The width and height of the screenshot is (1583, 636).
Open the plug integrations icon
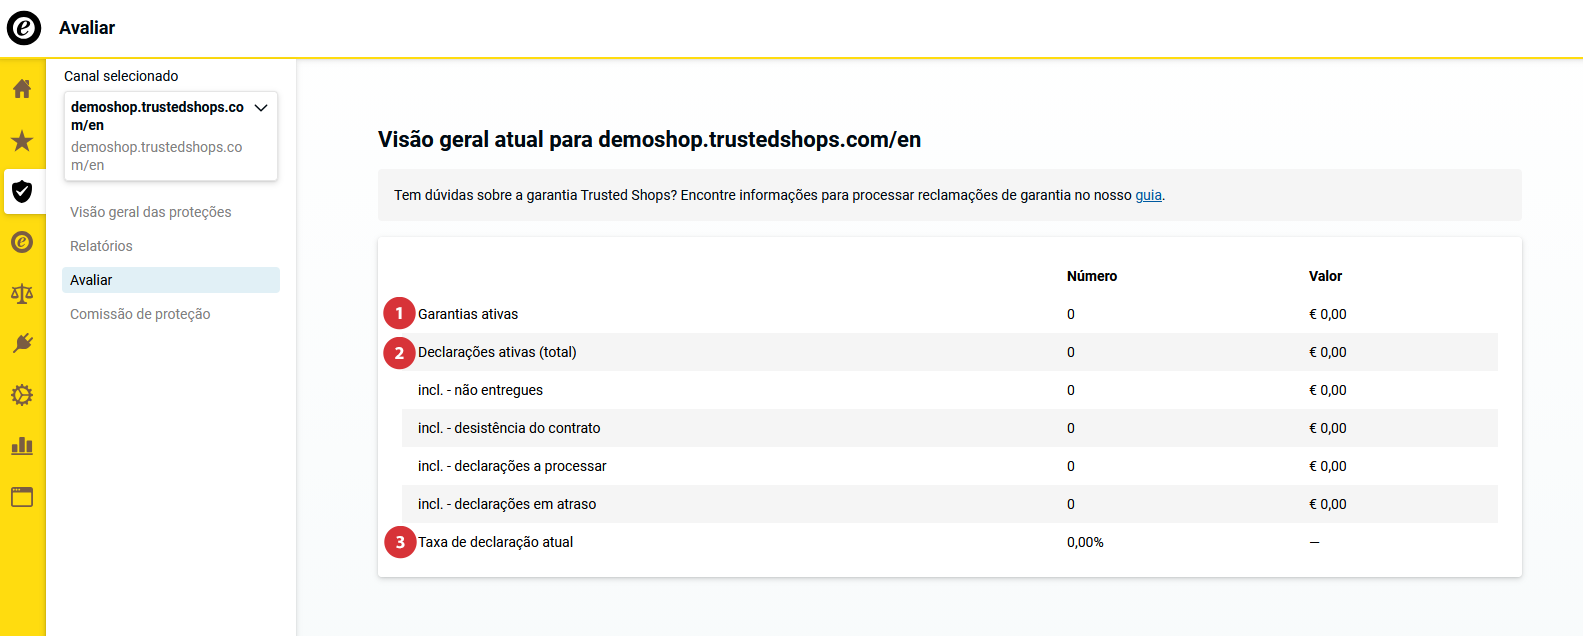click(22, 344)
